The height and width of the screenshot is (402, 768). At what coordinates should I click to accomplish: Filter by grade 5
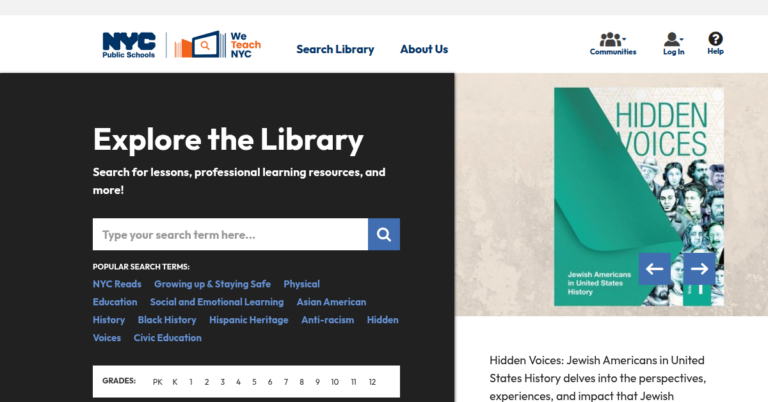(254, 382)
